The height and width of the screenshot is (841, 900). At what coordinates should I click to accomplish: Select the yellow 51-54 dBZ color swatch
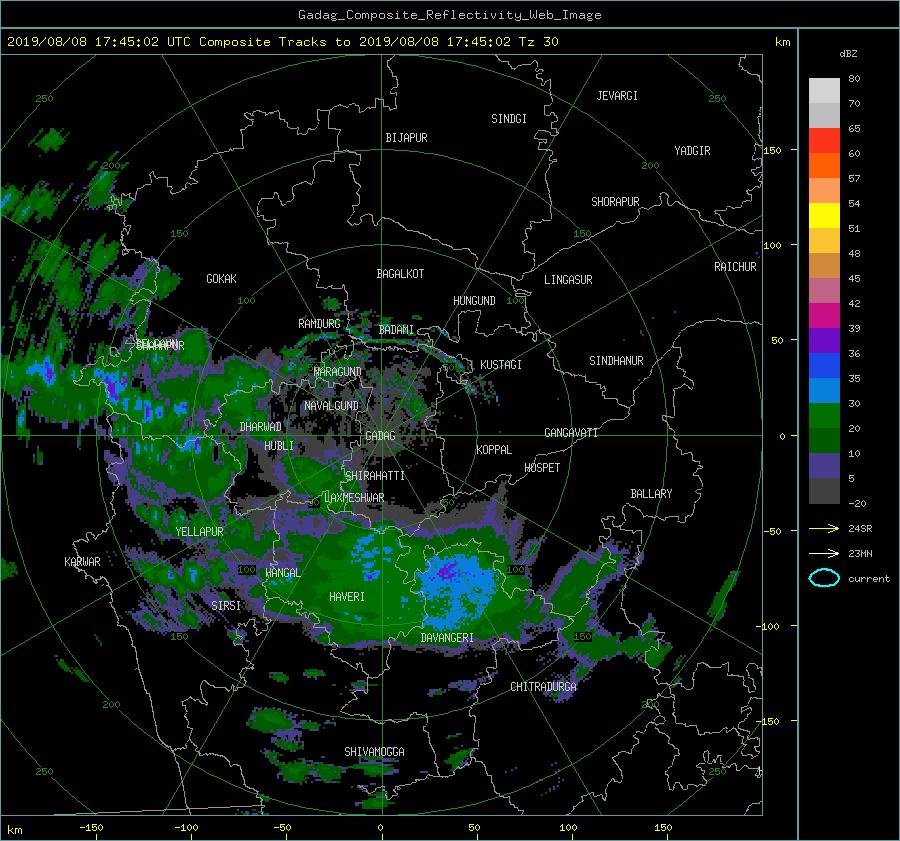[824, 216]
